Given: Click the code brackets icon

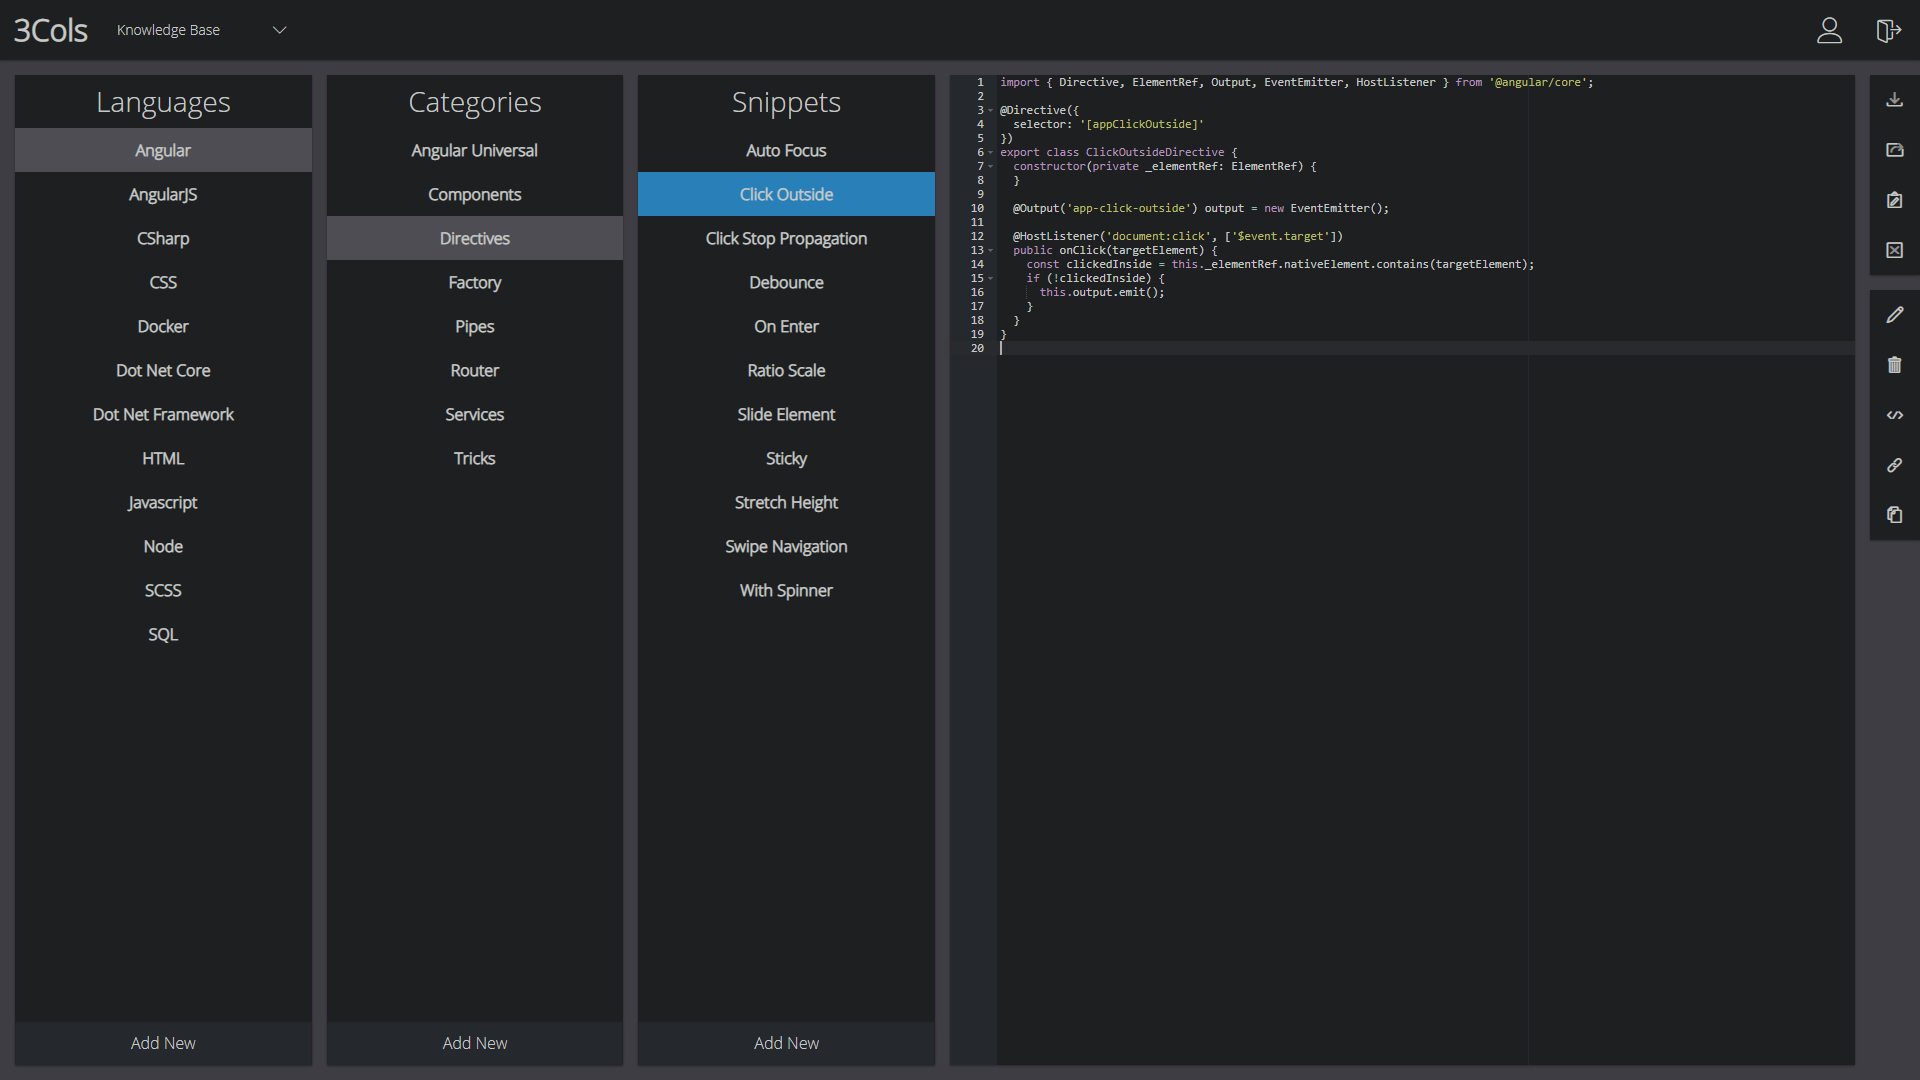Looking at the screenshot, I should 1894,415.
